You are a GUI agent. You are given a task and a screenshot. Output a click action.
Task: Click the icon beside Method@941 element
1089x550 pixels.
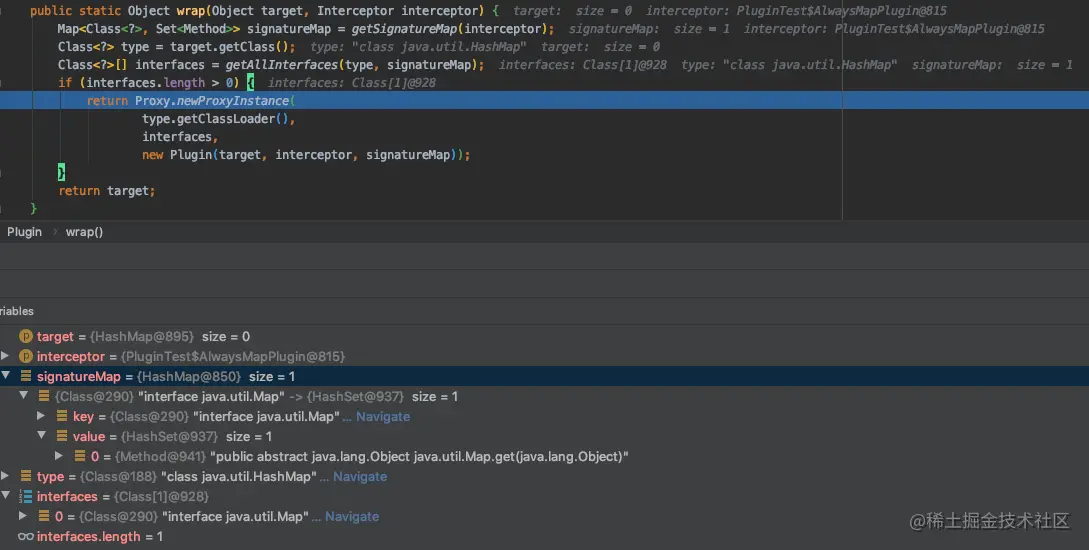80,456
